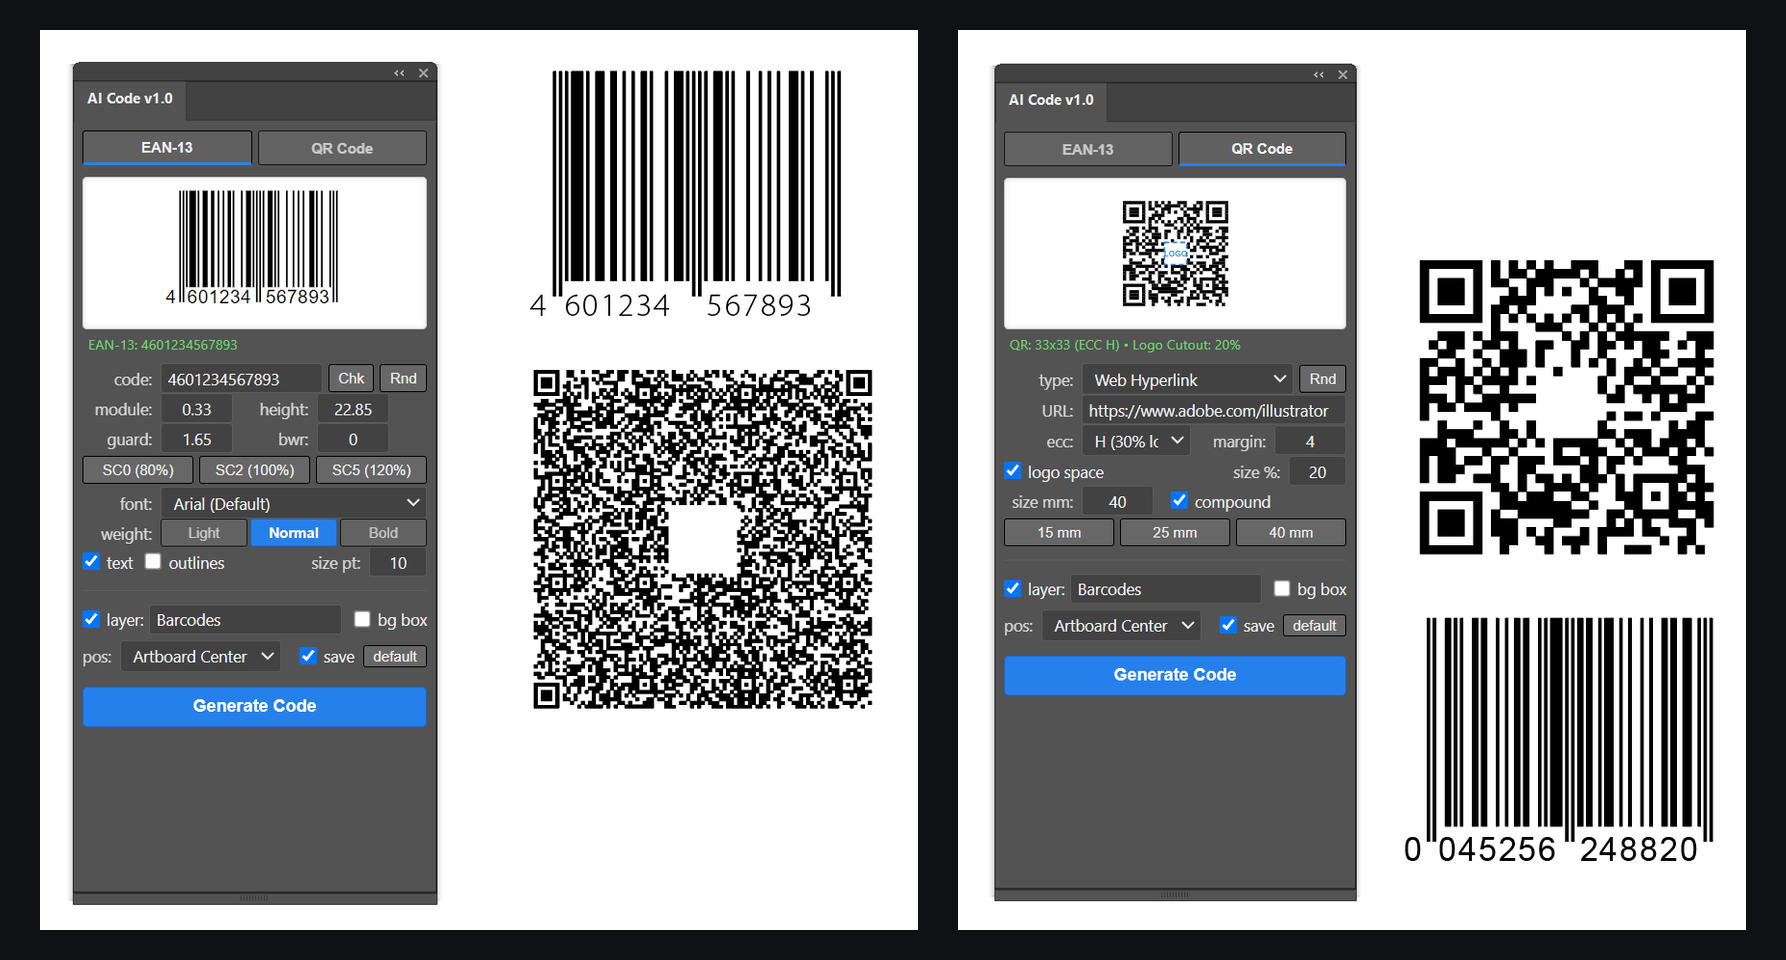The height and width of the screenshot is (960, 1786).
Task: Collapse the right AI Code panel with double-arrow icon
Action: pyautogui.click(x=1319, y=75)
